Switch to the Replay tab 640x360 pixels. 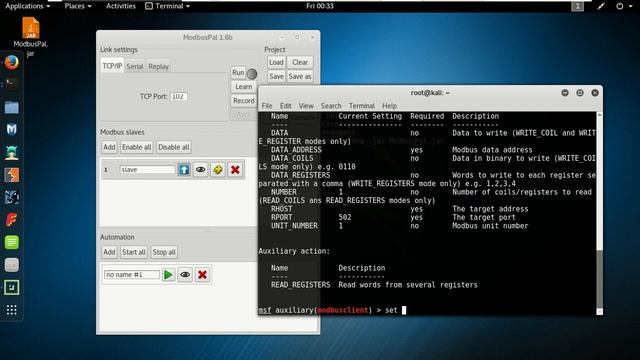tap(158, 66)
